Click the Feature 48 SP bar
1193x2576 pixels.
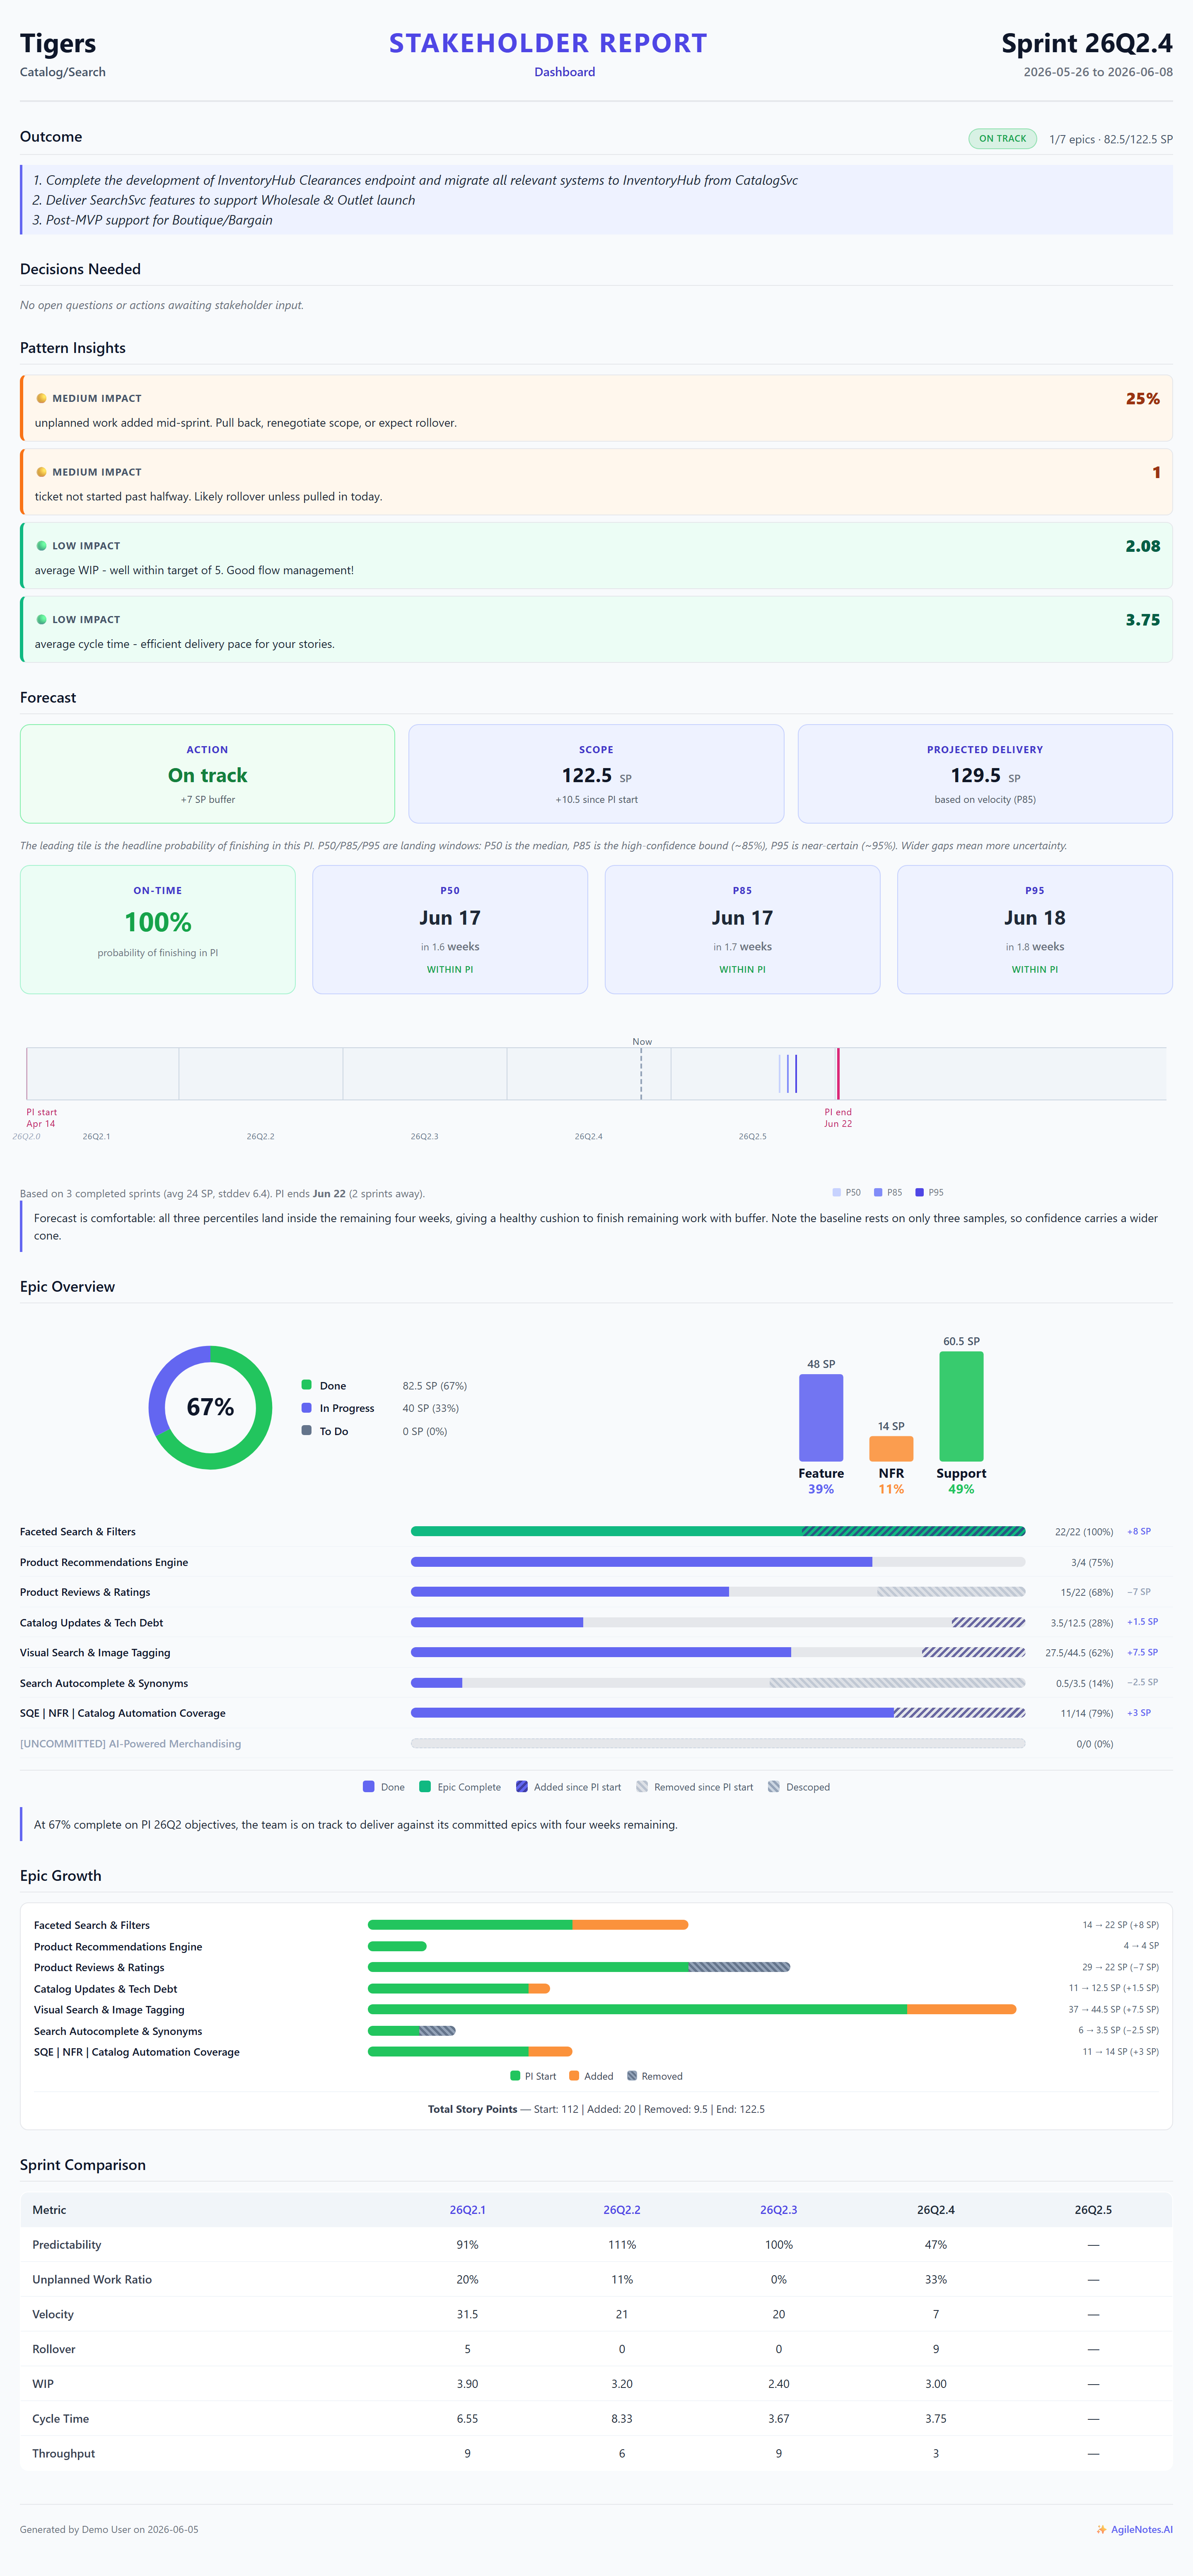coord(821,1418)
